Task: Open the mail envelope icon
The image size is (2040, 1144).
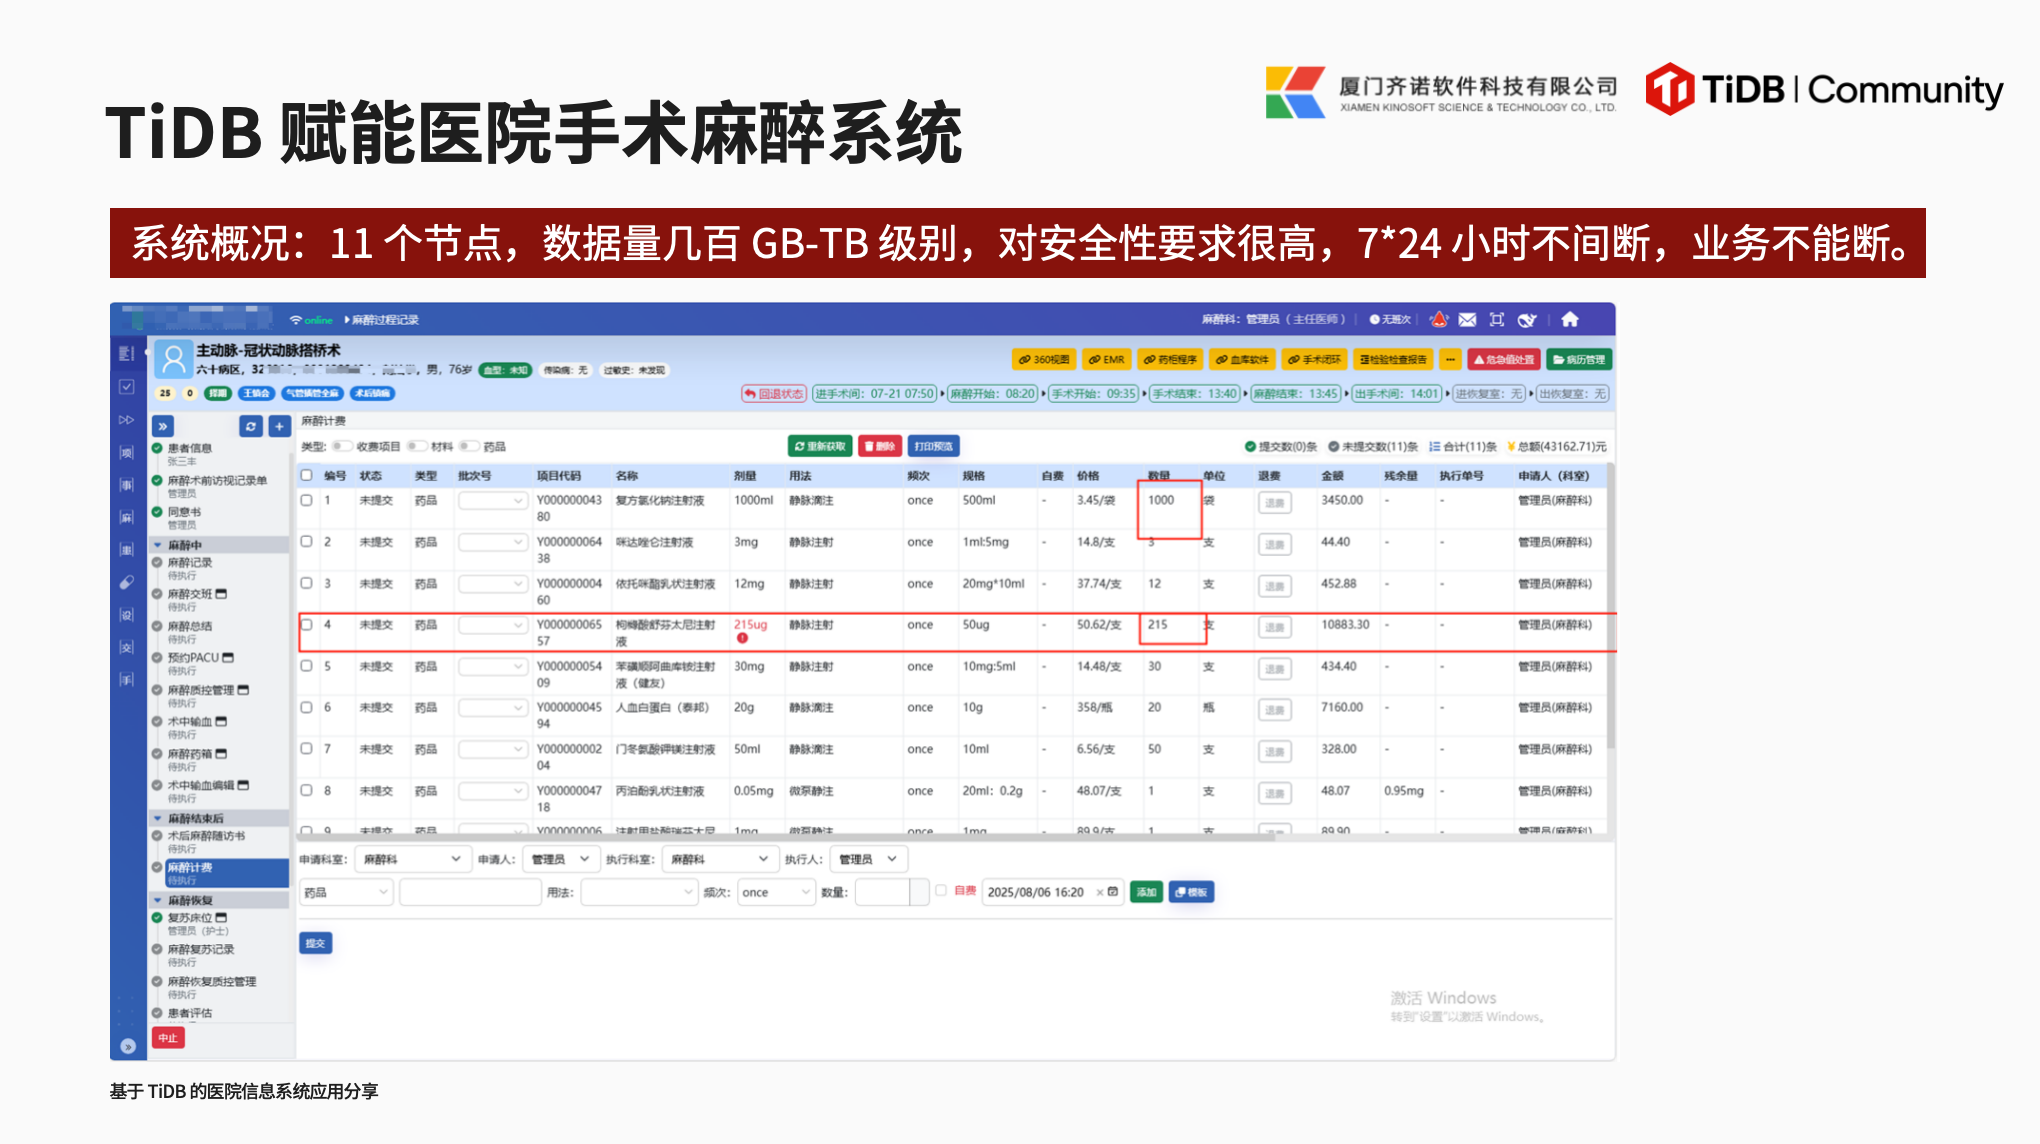Action: [1467, 319]
